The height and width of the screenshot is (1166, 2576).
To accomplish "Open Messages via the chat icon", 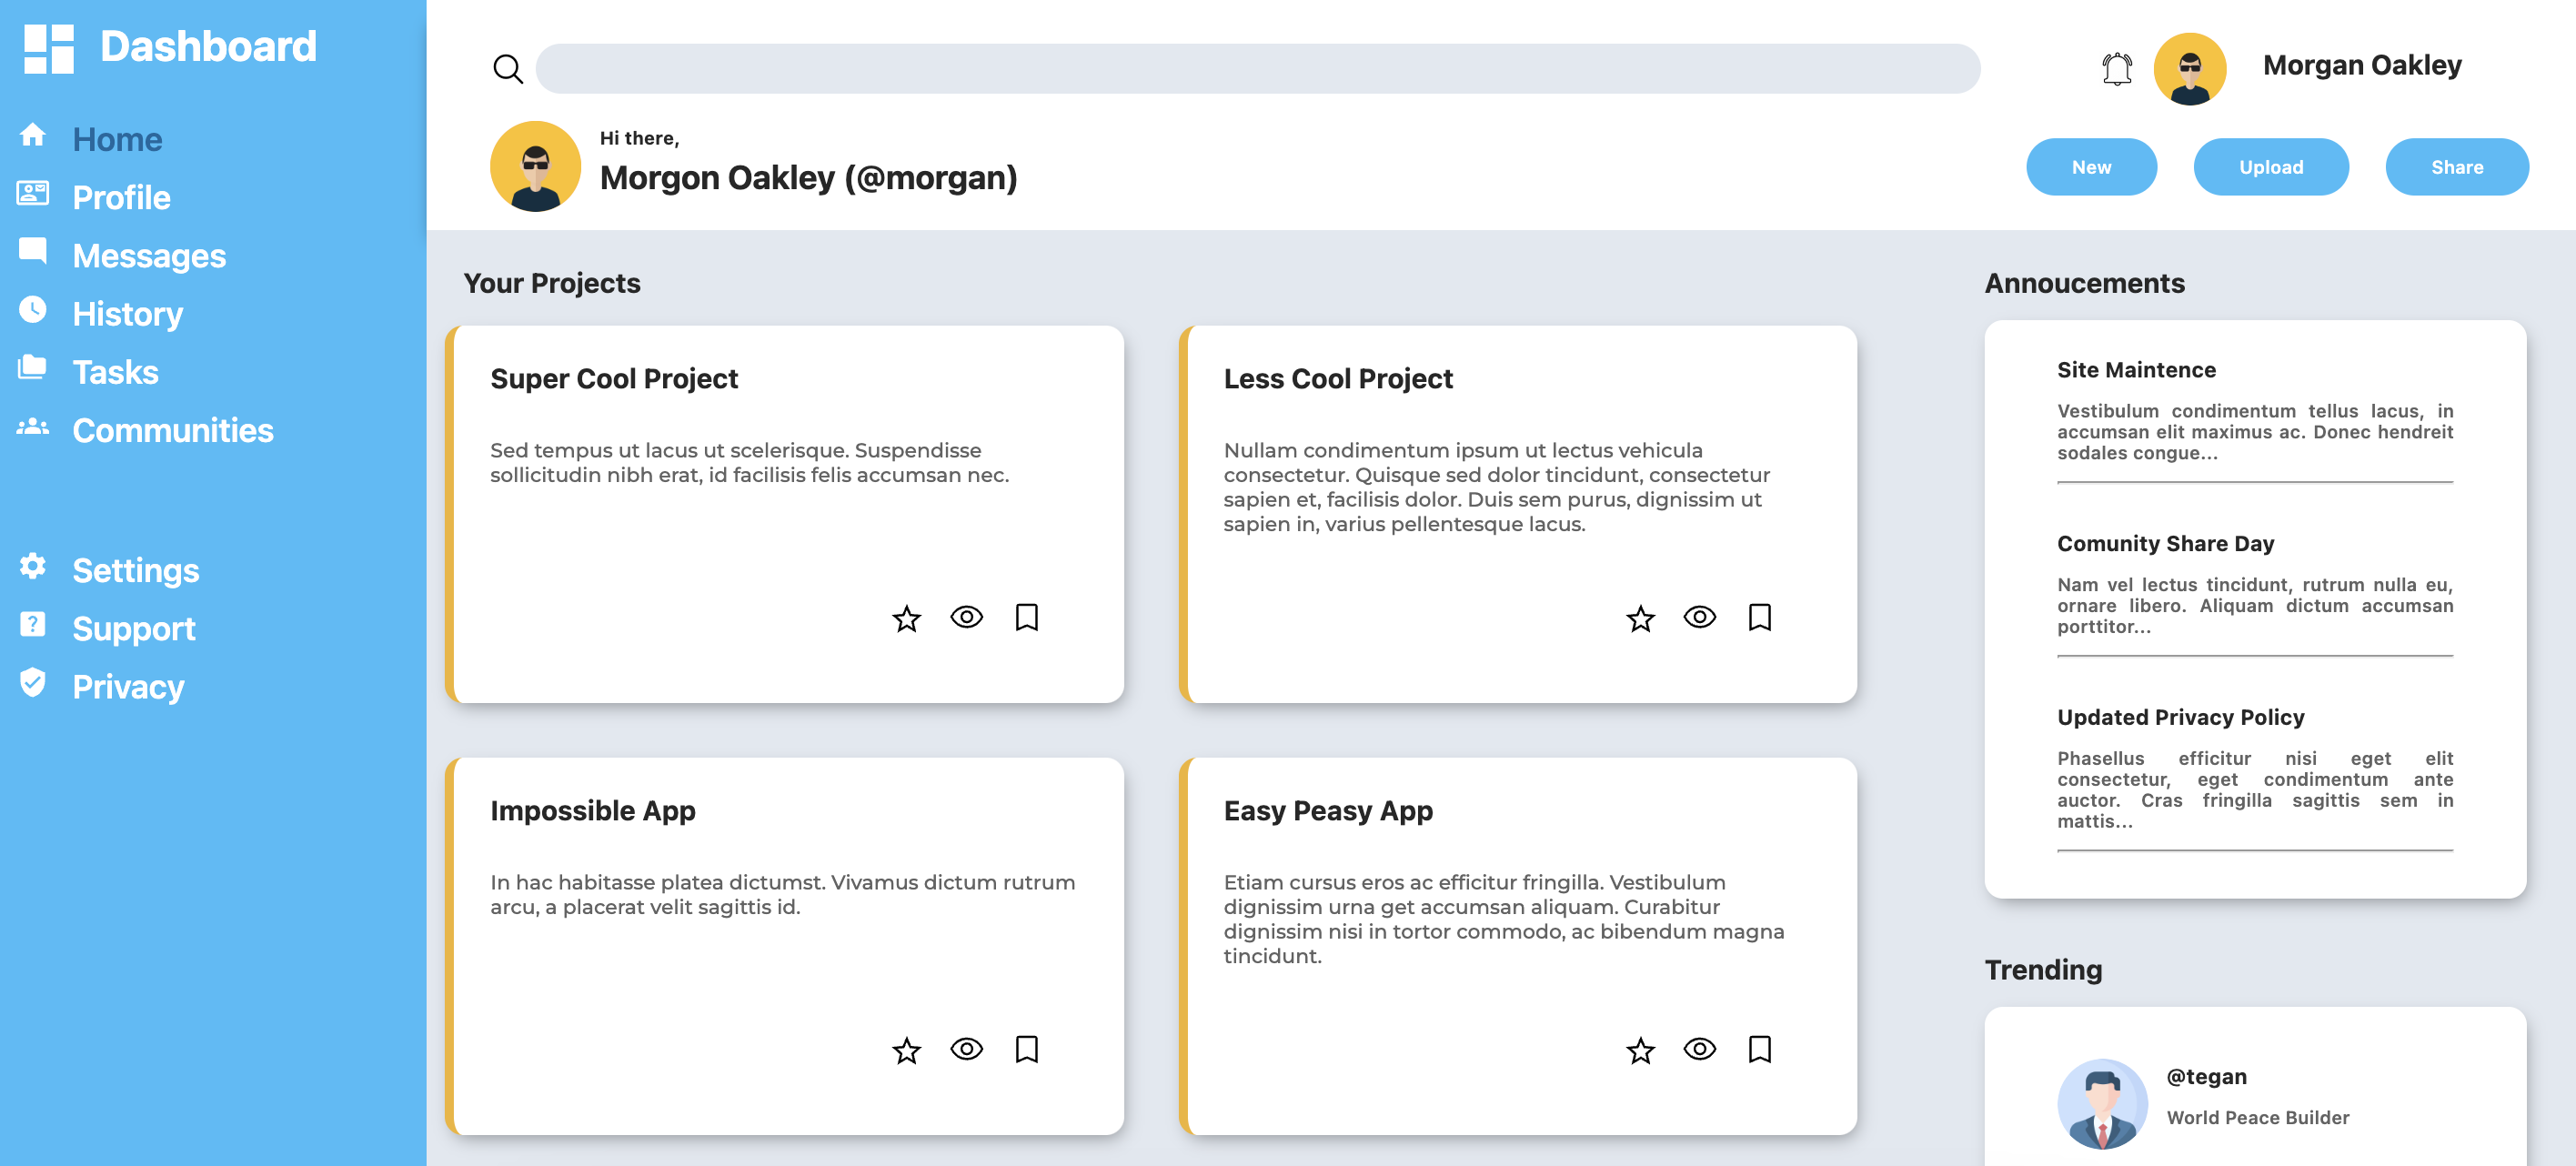I will (32, 251).
